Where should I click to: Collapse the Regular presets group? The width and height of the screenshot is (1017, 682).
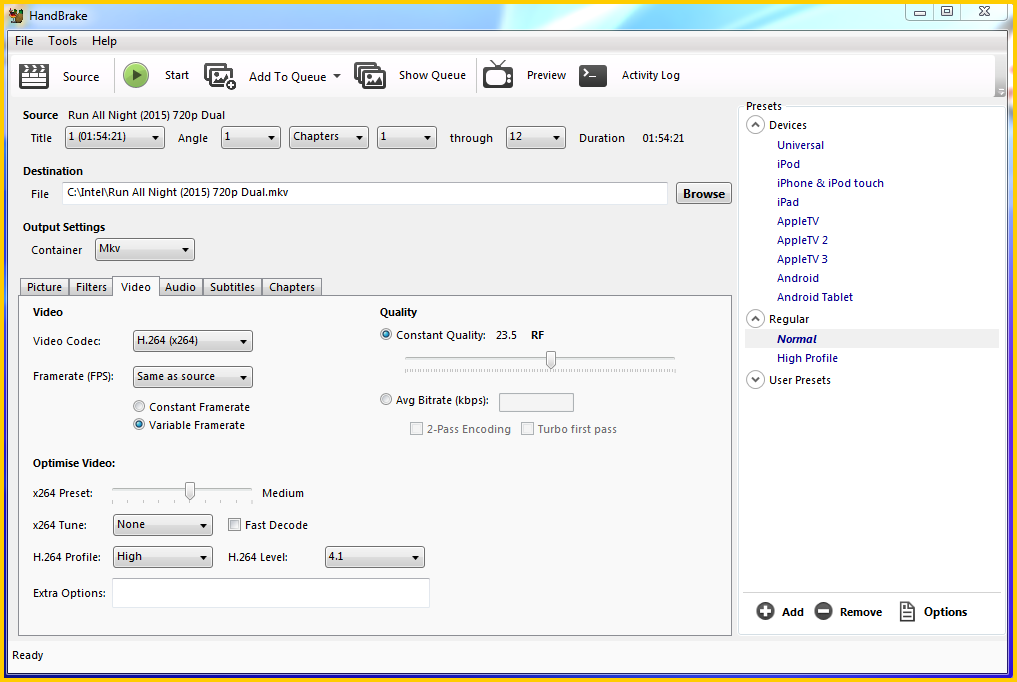click(x=755, y=318)
